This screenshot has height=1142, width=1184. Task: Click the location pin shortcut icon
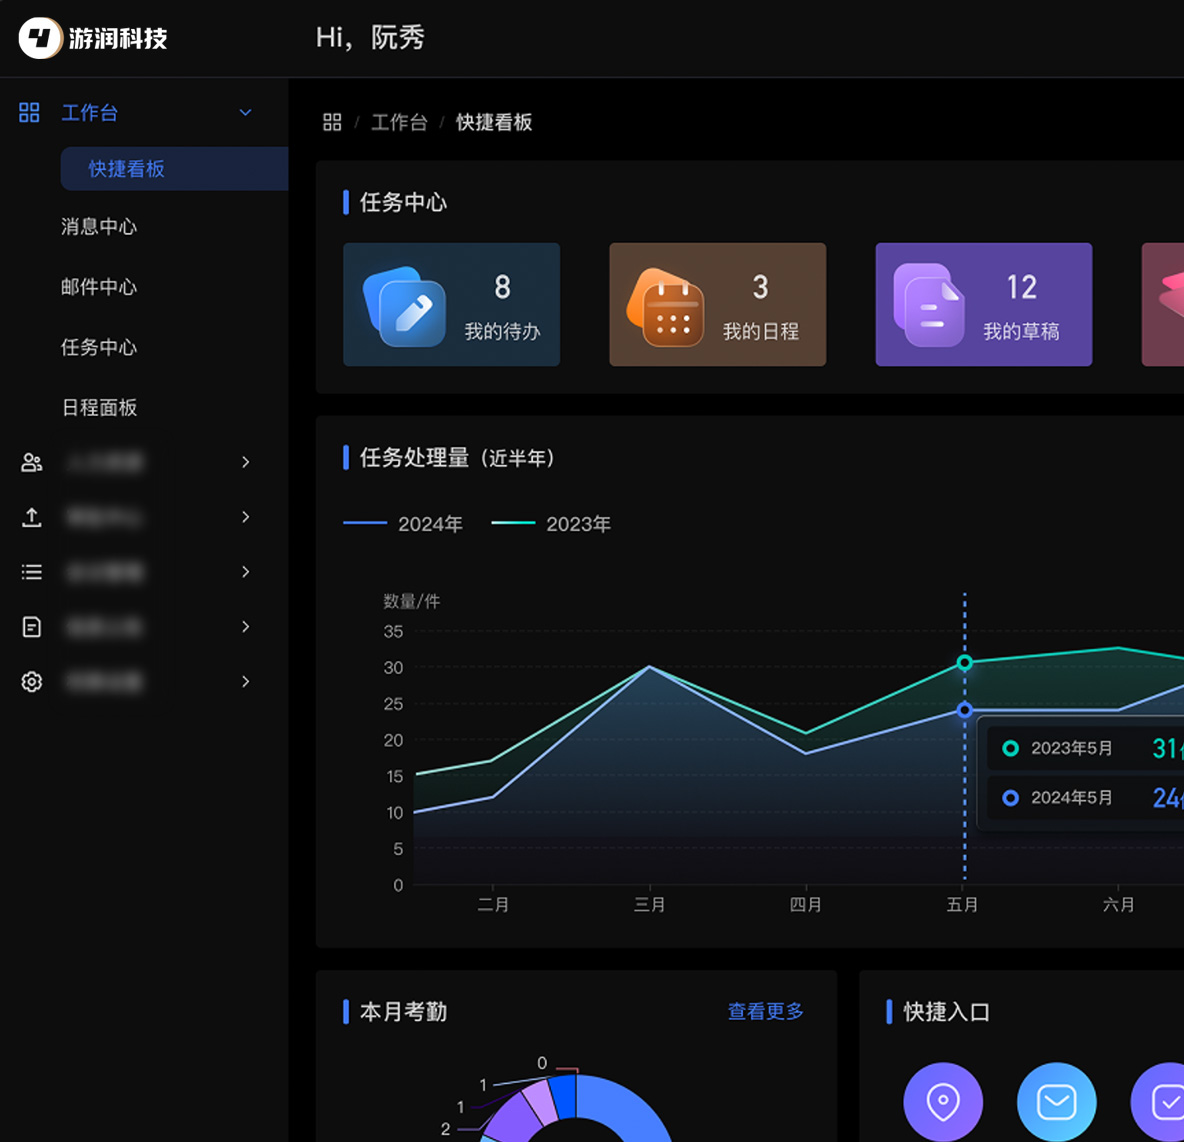pyautogui.click(x=943, y=1102)
